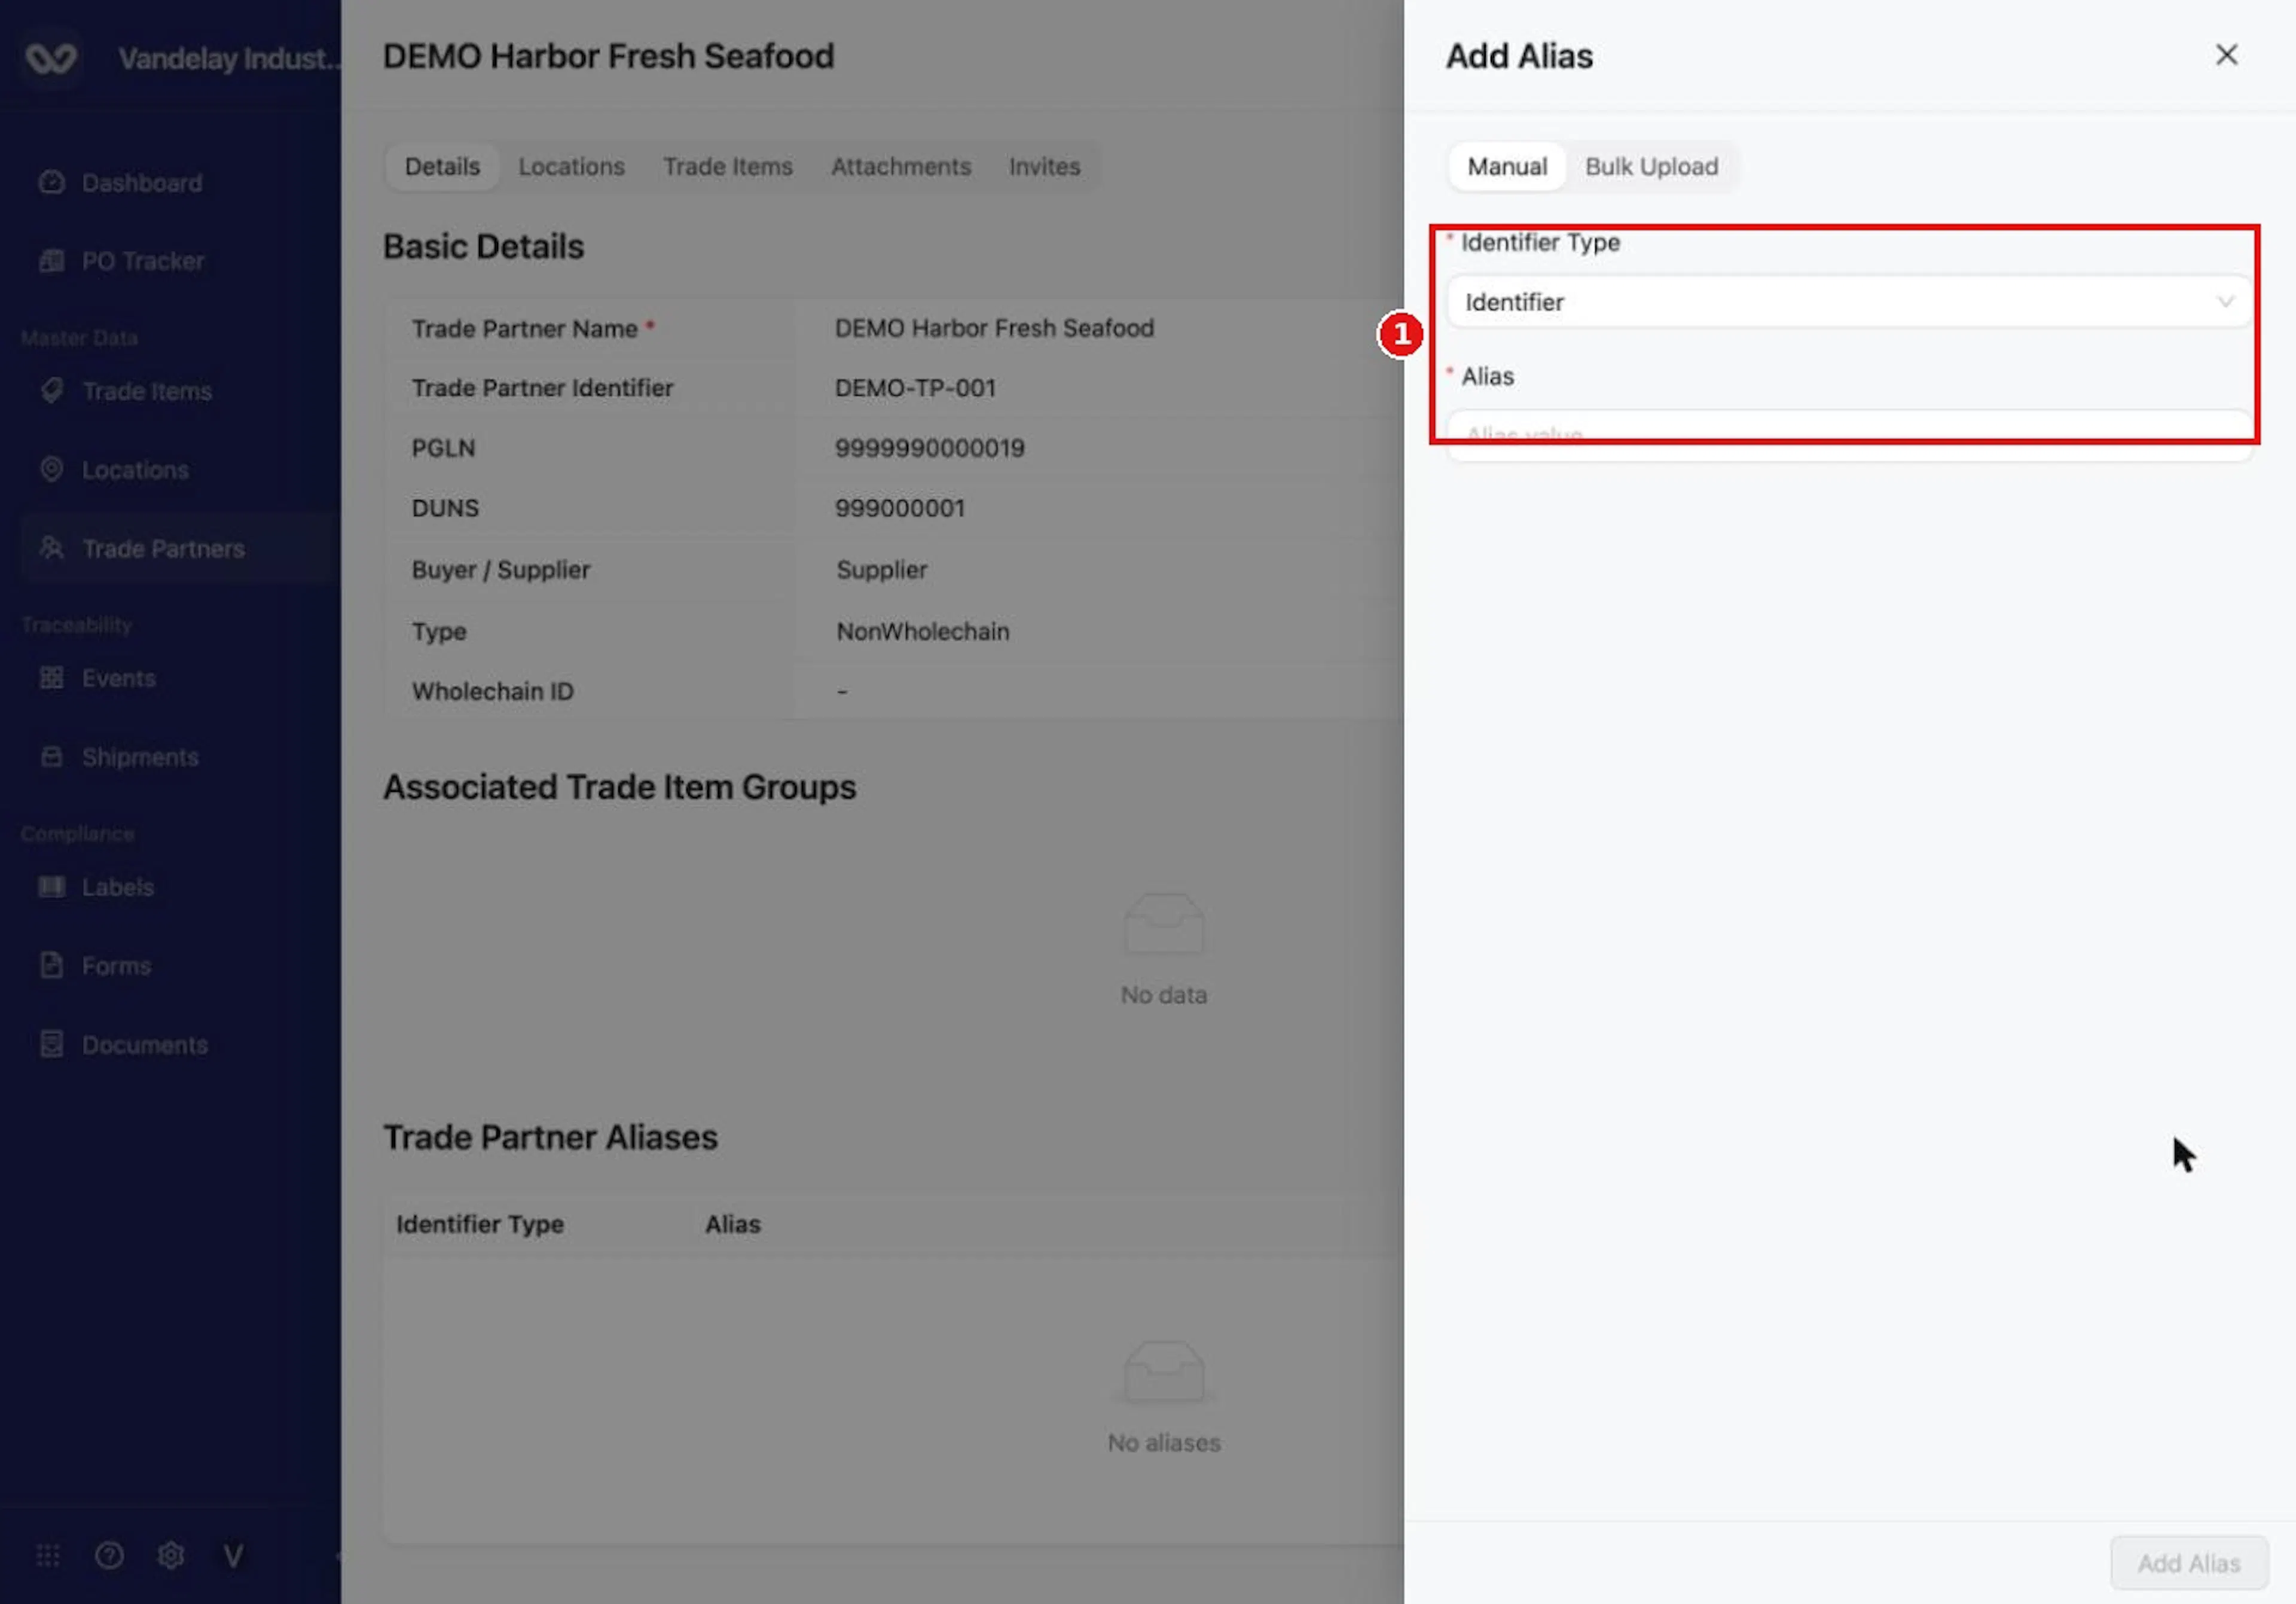Click the DEMO-TP-001 identifier value

point(915,388)
